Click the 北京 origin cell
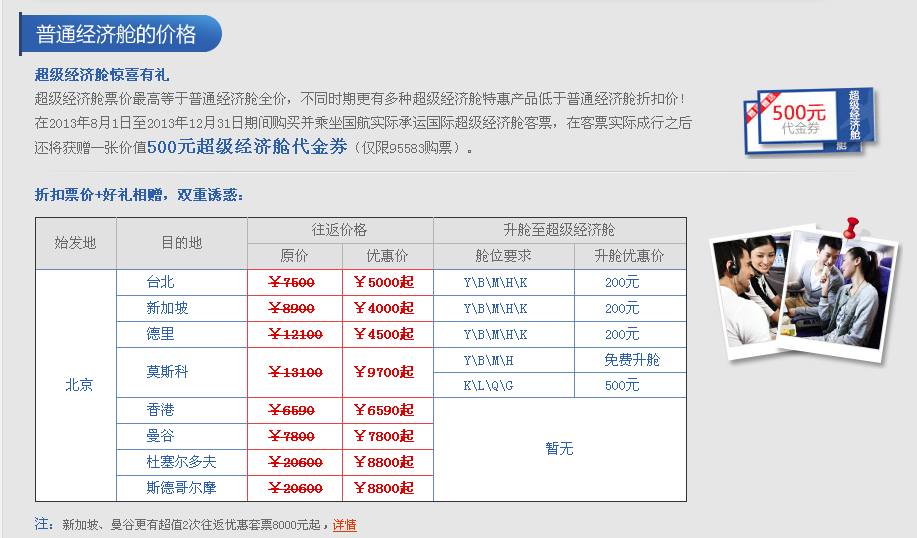The image size is (917, 538). tap(79, 385)
